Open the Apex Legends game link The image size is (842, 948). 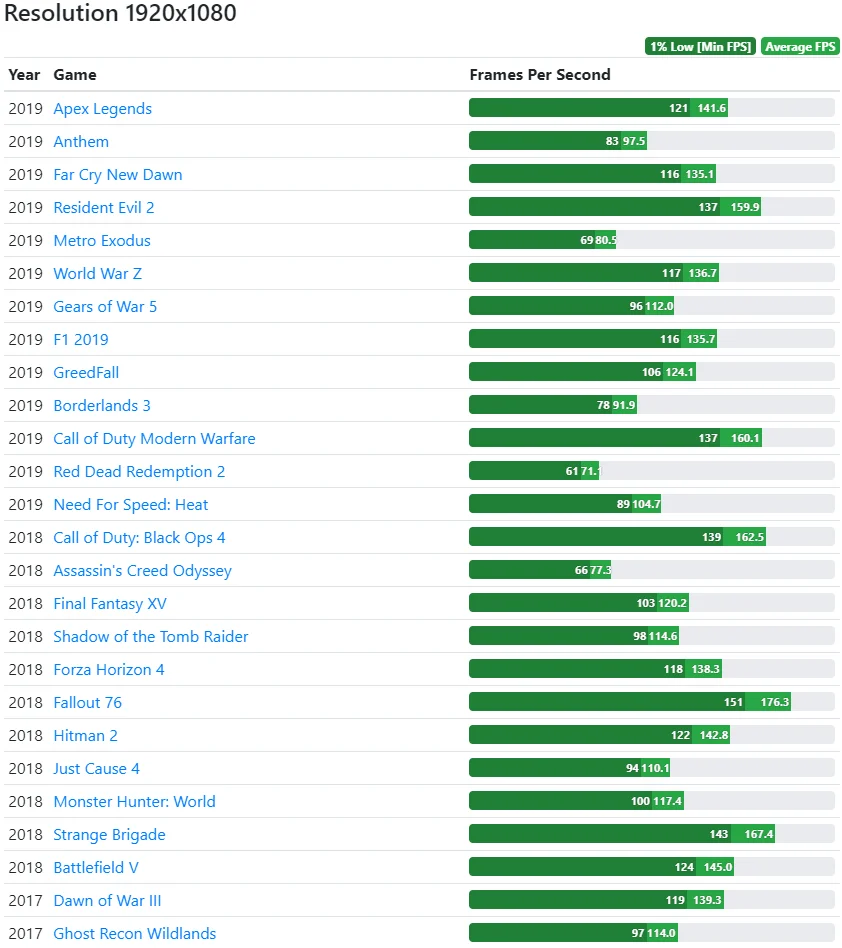pyautogui.click(x=102, y=108)
